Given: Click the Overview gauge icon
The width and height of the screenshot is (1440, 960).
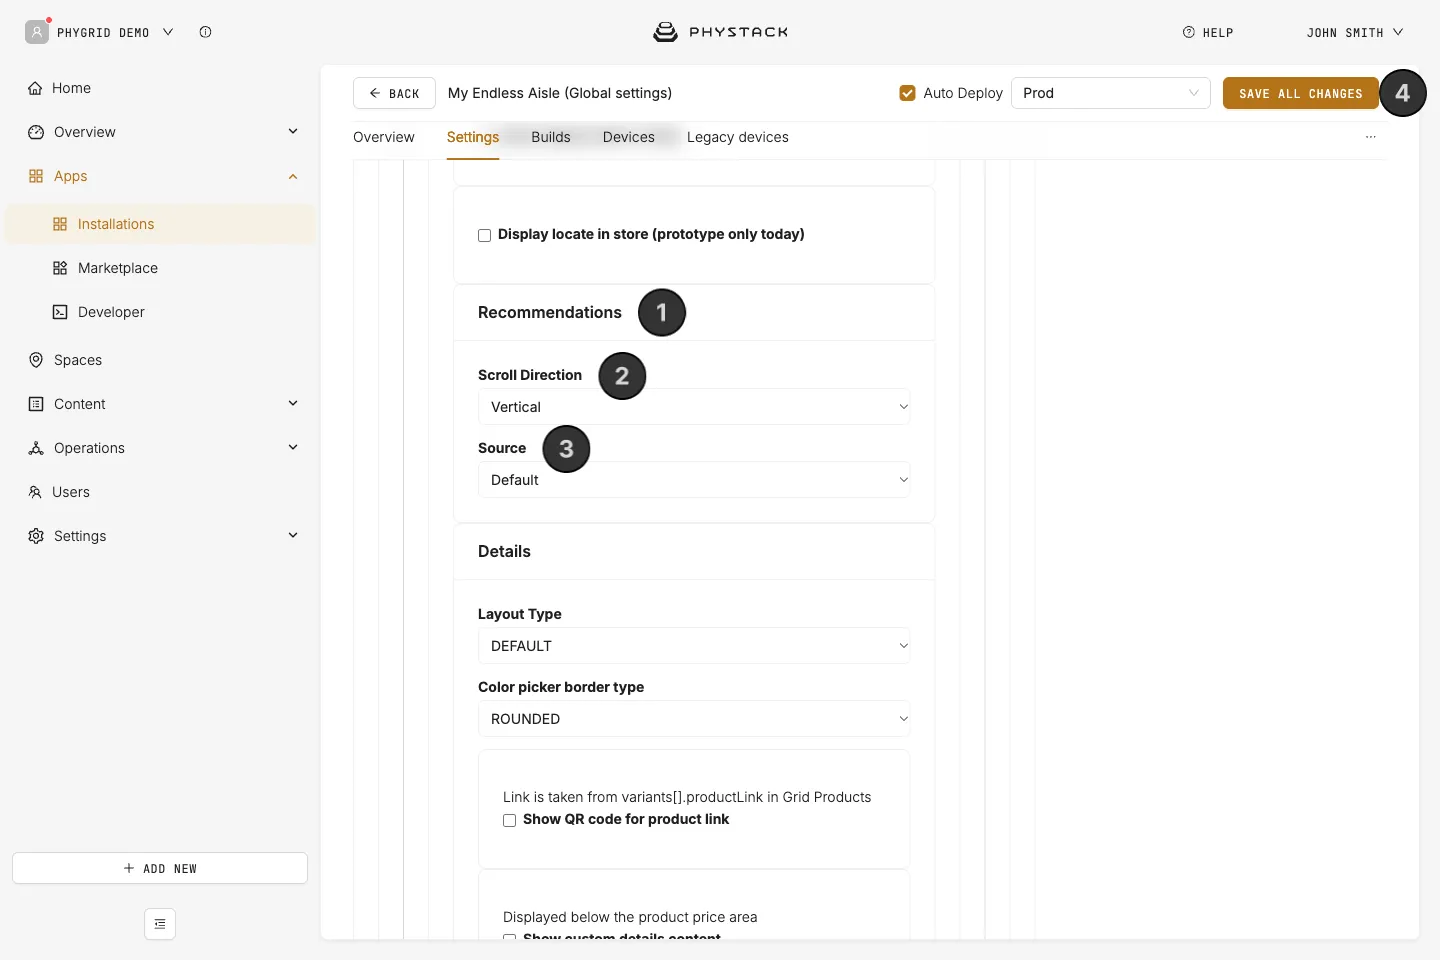Looking at the screenshot, I should click(36, 132).
